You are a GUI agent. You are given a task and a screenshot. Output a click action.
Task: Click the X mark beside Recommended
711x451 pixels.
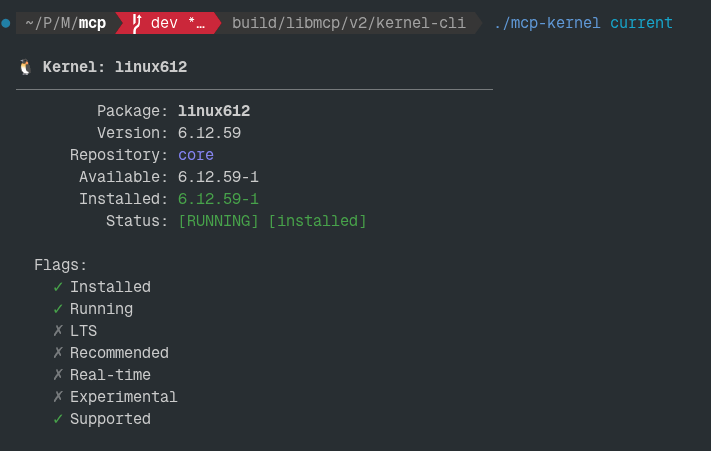[x=58, y=353]
